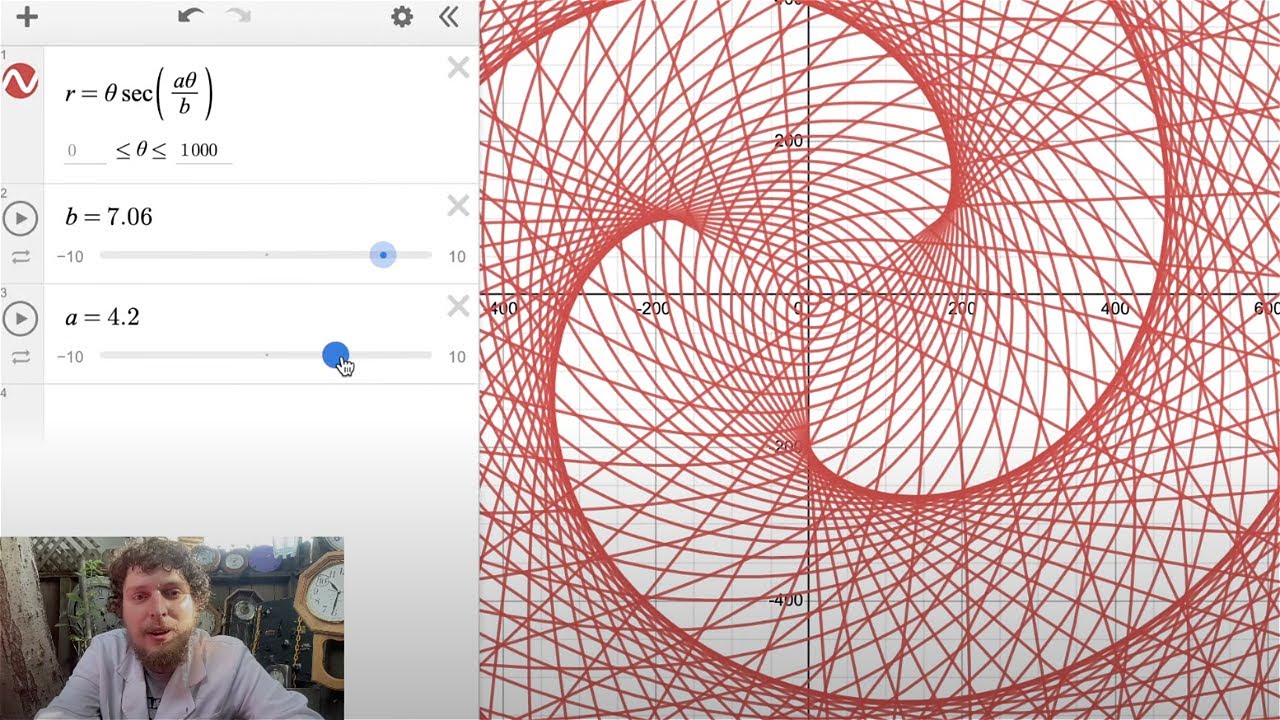
Task: Open the graph settings gear
Action: tap(402, 17)
